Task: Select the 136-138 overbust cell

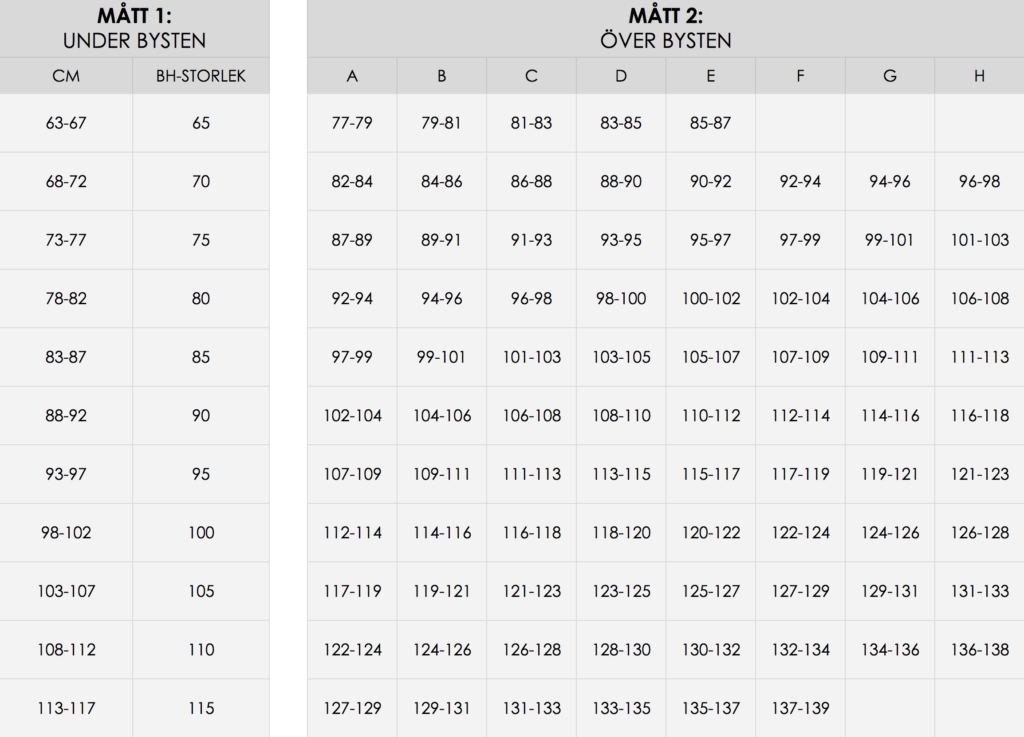Action: tap(979, 650)
